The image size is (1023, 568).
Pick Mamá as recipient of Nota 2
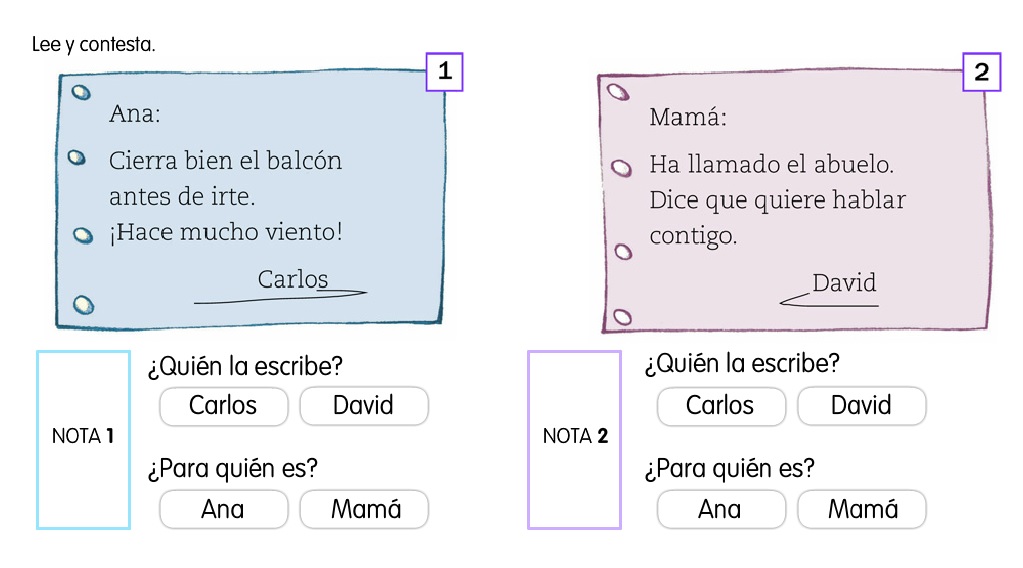[861, 510]
